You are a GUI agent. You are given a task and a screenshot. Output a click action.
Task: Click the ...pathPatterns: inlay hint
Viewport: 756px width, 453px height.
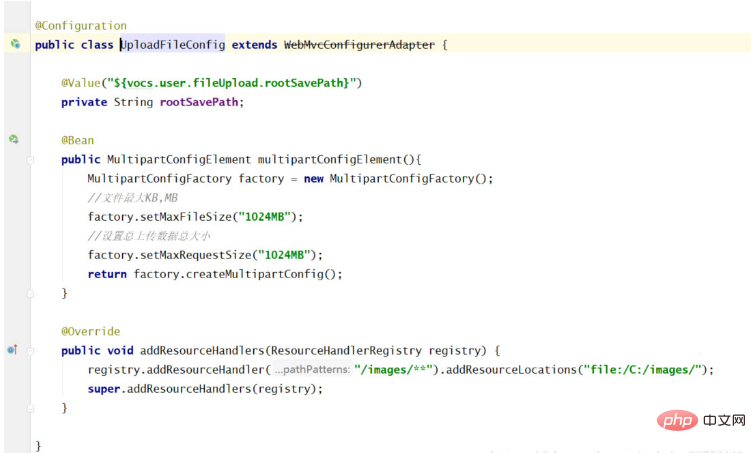312,370
